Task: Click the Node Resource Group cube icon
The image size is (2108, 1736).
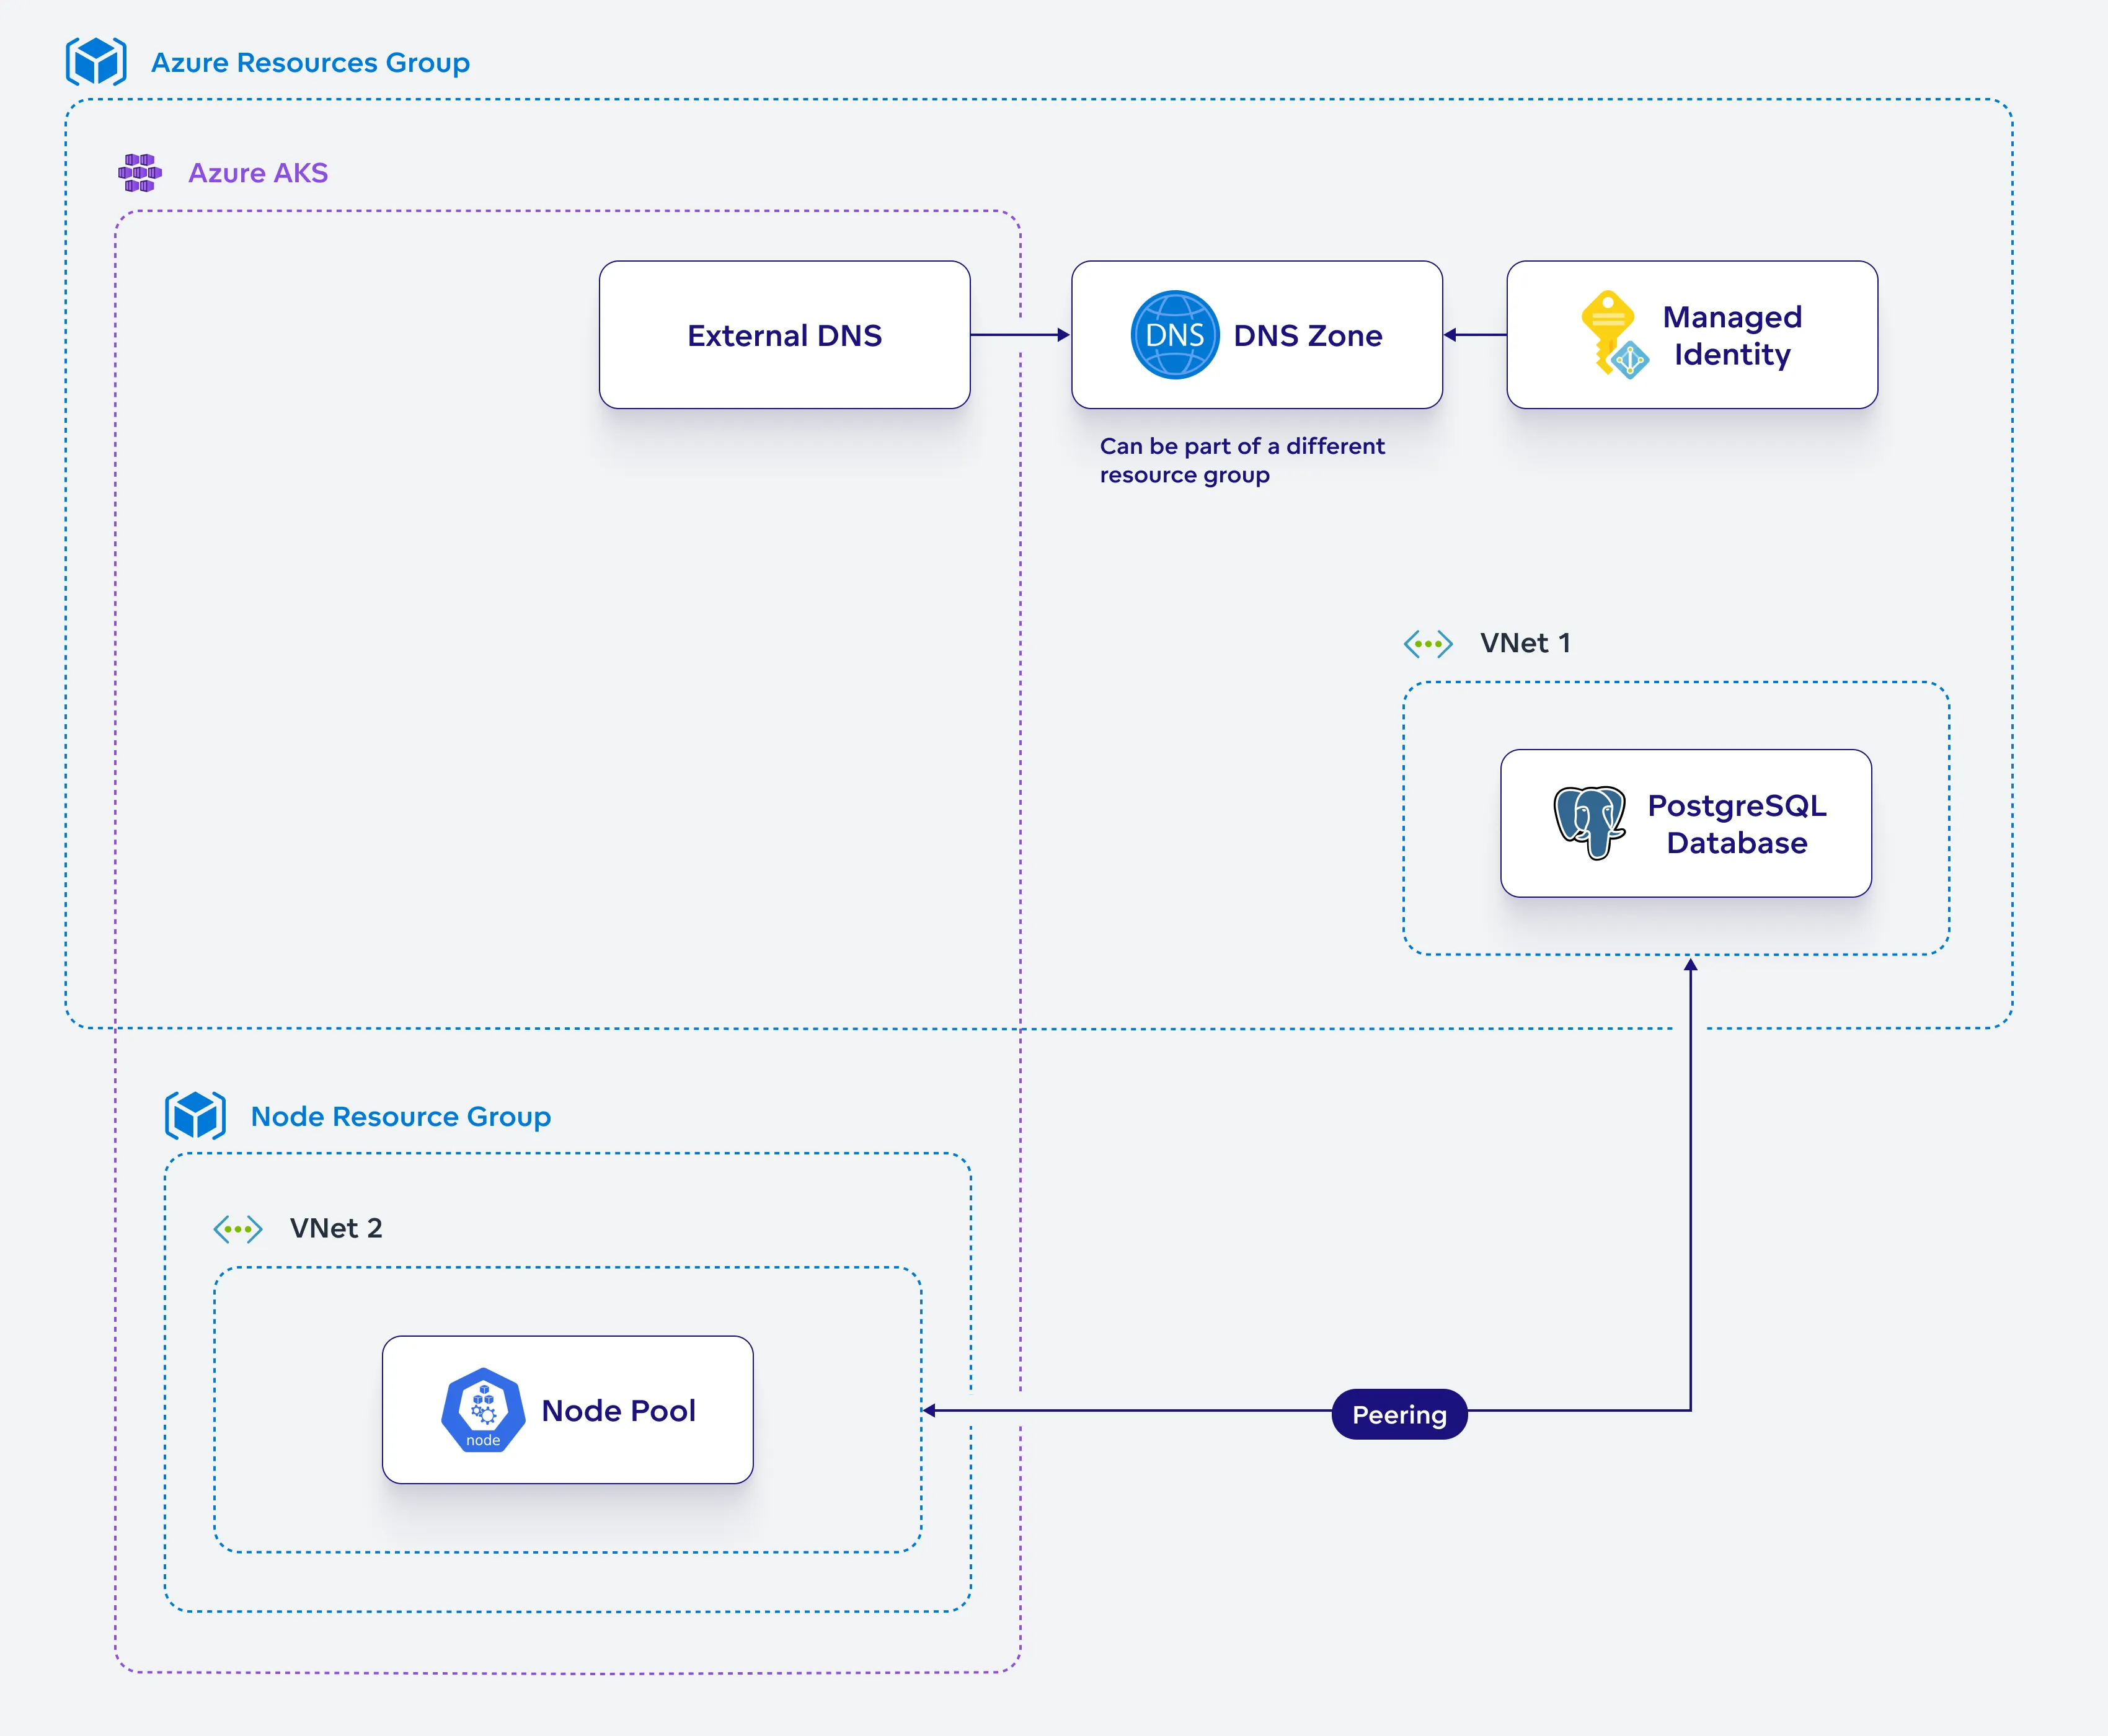Action: pyautogui.click(x=195, y=1116)
